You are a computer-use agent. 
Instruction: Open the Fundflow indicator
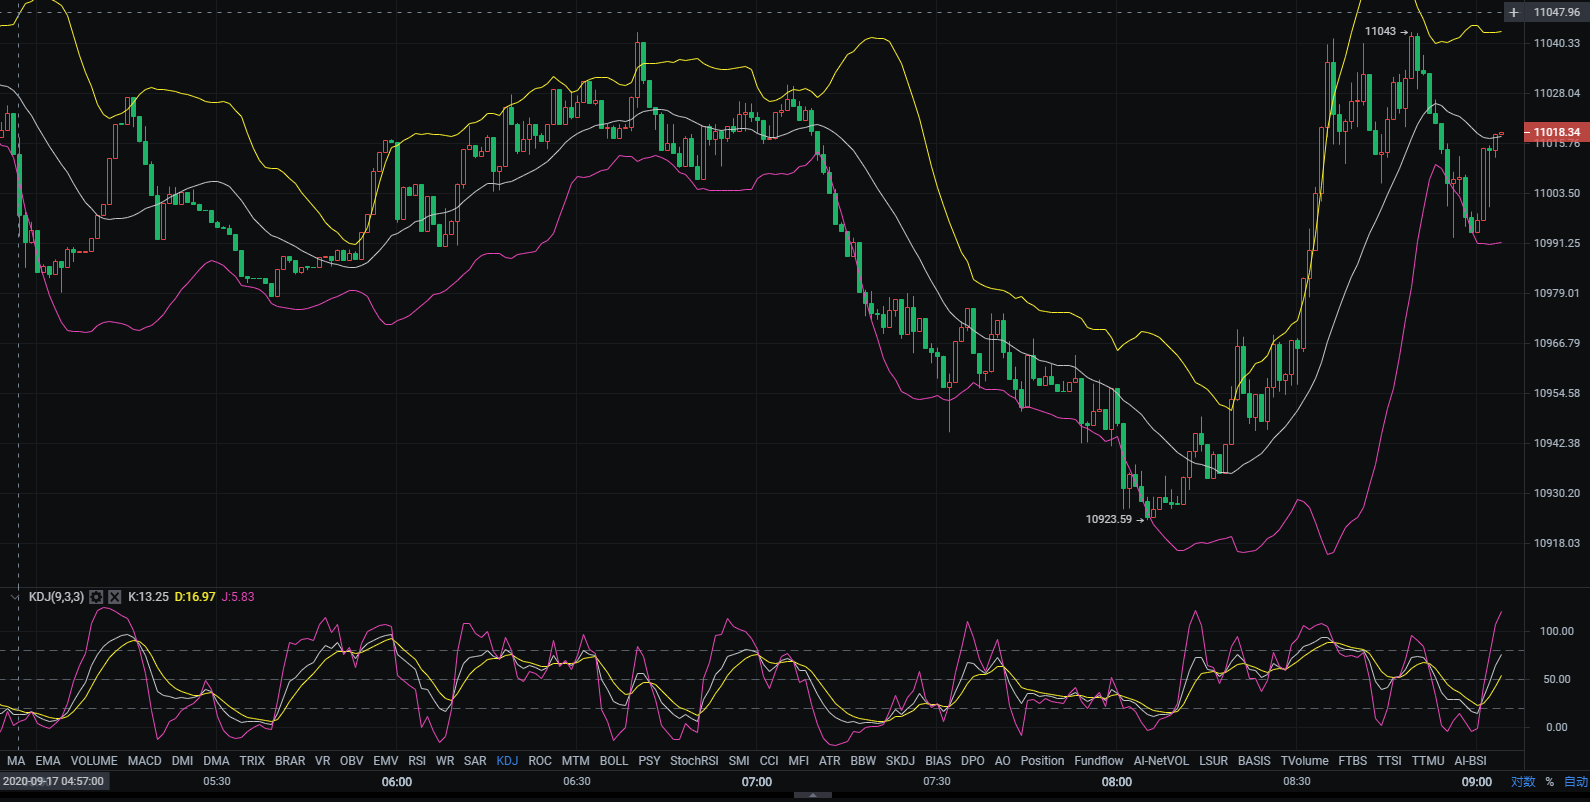[1098, 761]
